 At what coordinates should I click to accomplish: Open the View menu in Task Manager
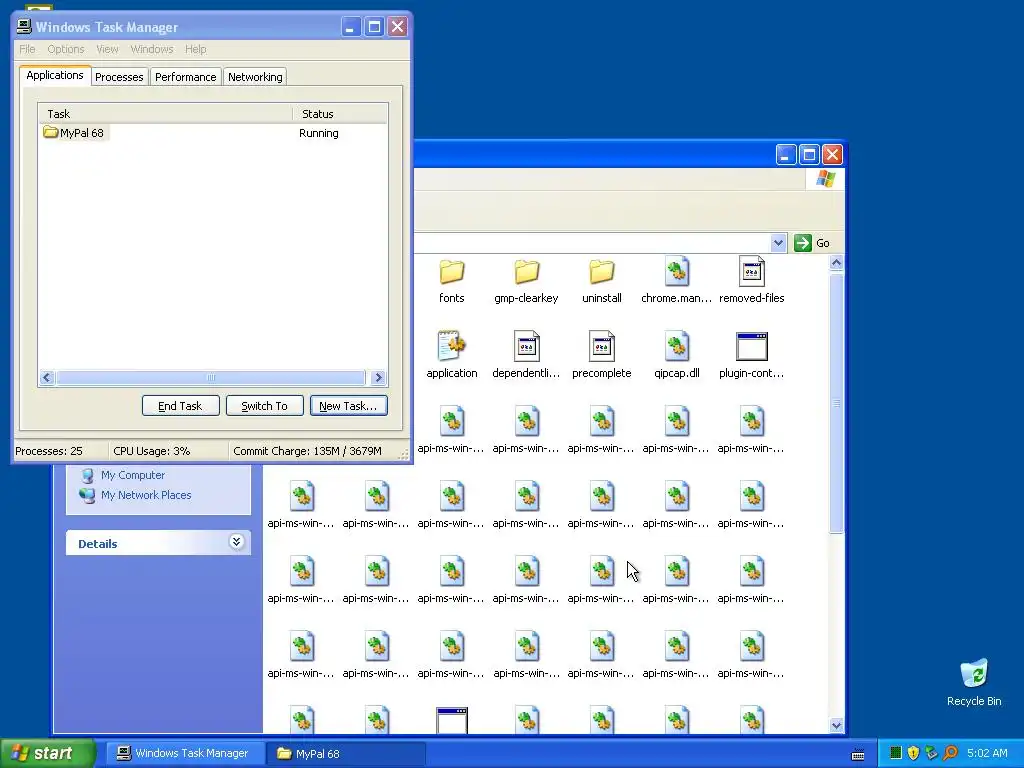point(107,49)
